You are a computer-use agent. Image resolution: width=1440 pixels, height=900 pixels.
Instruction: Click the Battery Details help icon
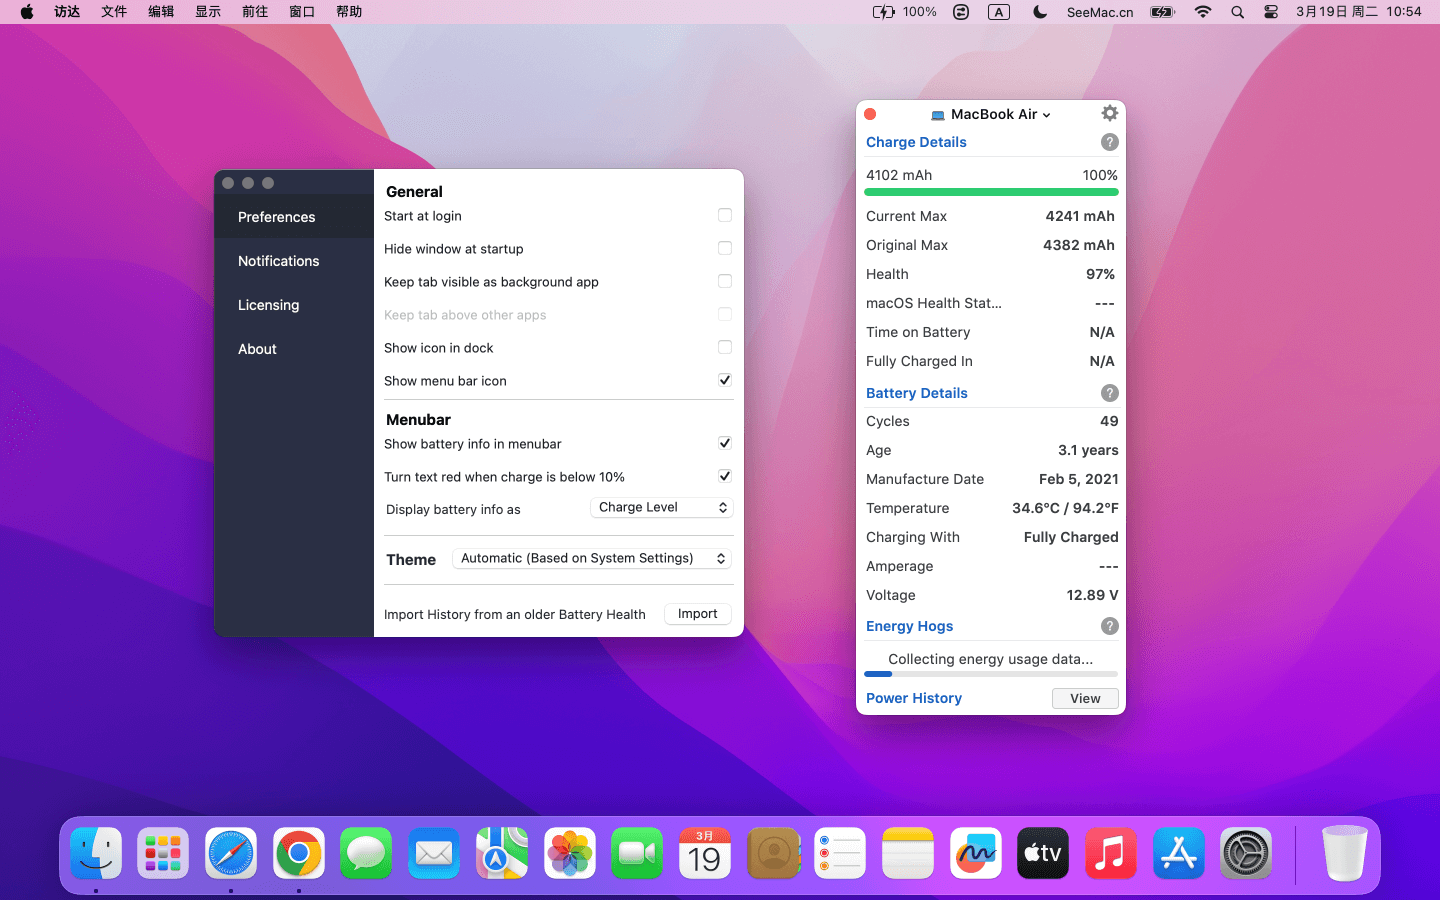pos(1109,393)
